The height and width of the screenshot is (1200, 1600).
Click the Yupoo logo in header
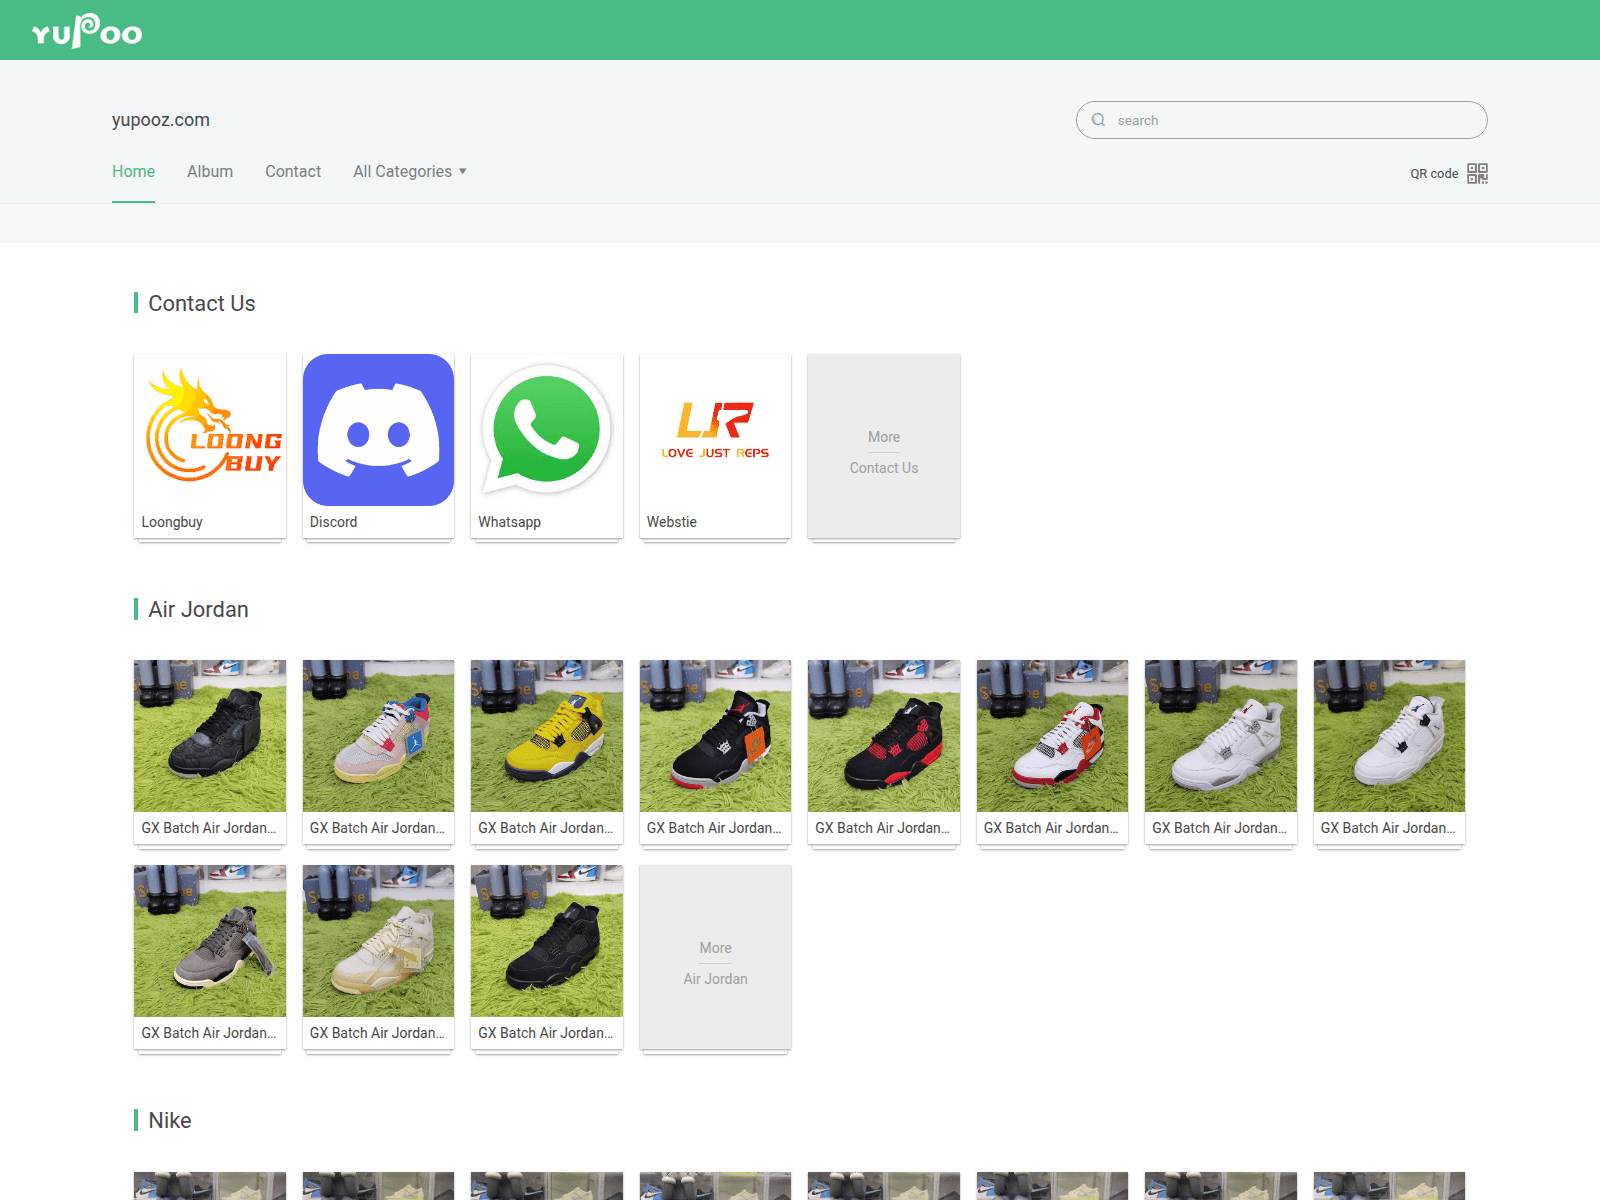[87, 31]
